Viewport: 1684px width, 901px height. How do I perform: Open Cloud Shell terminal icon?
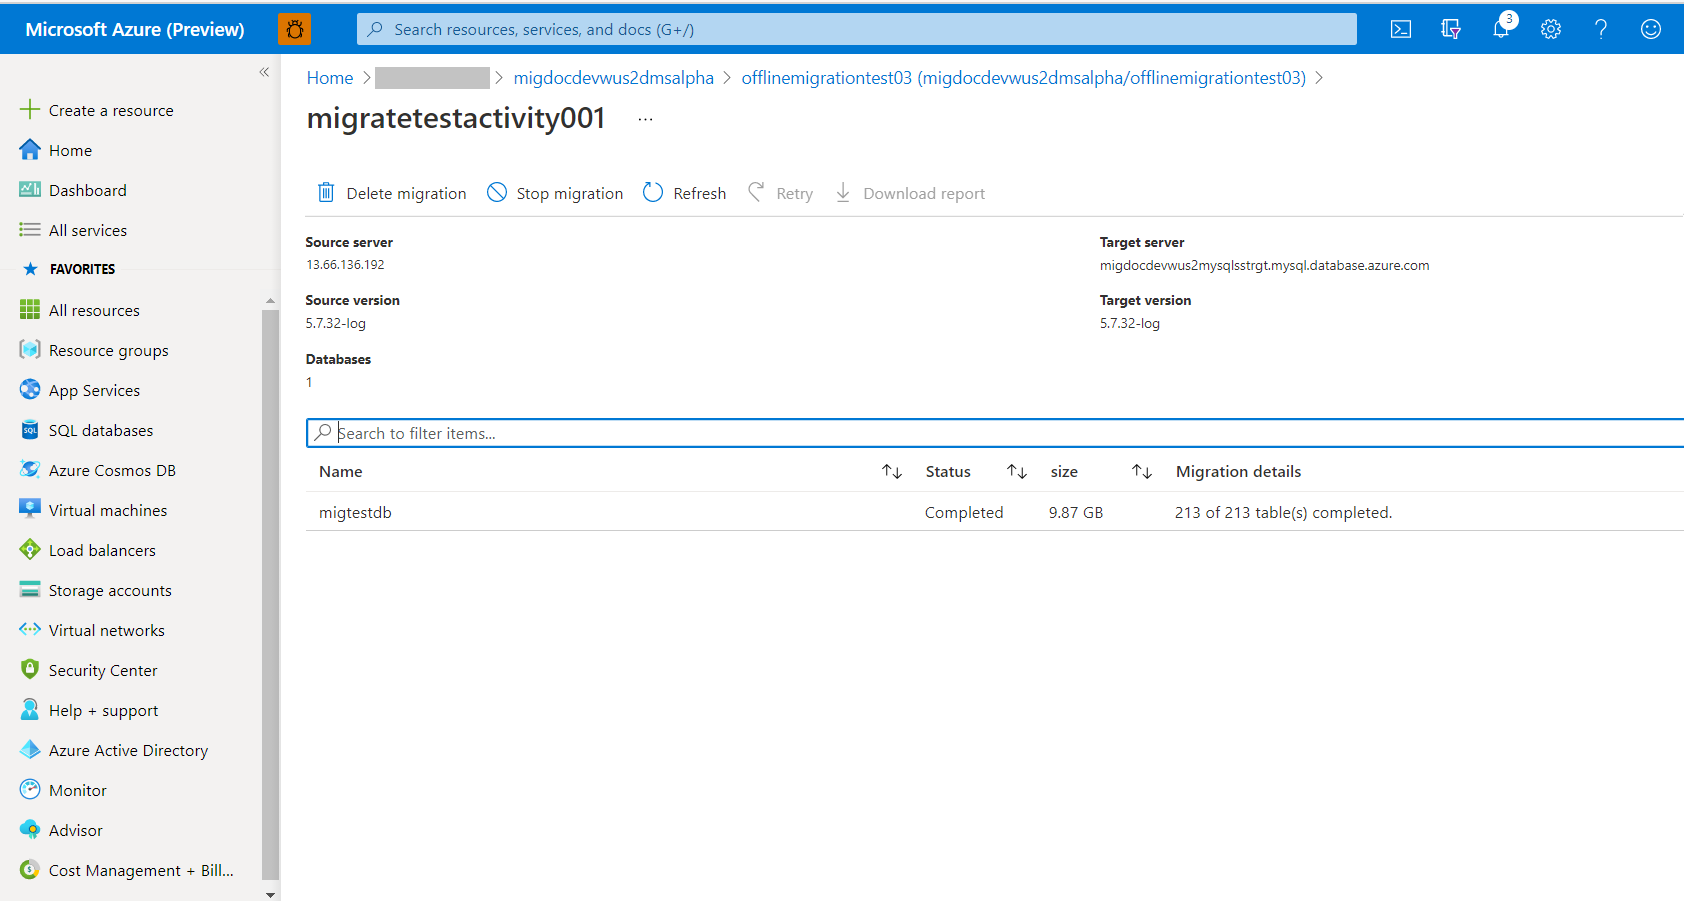coord(1401,29)
